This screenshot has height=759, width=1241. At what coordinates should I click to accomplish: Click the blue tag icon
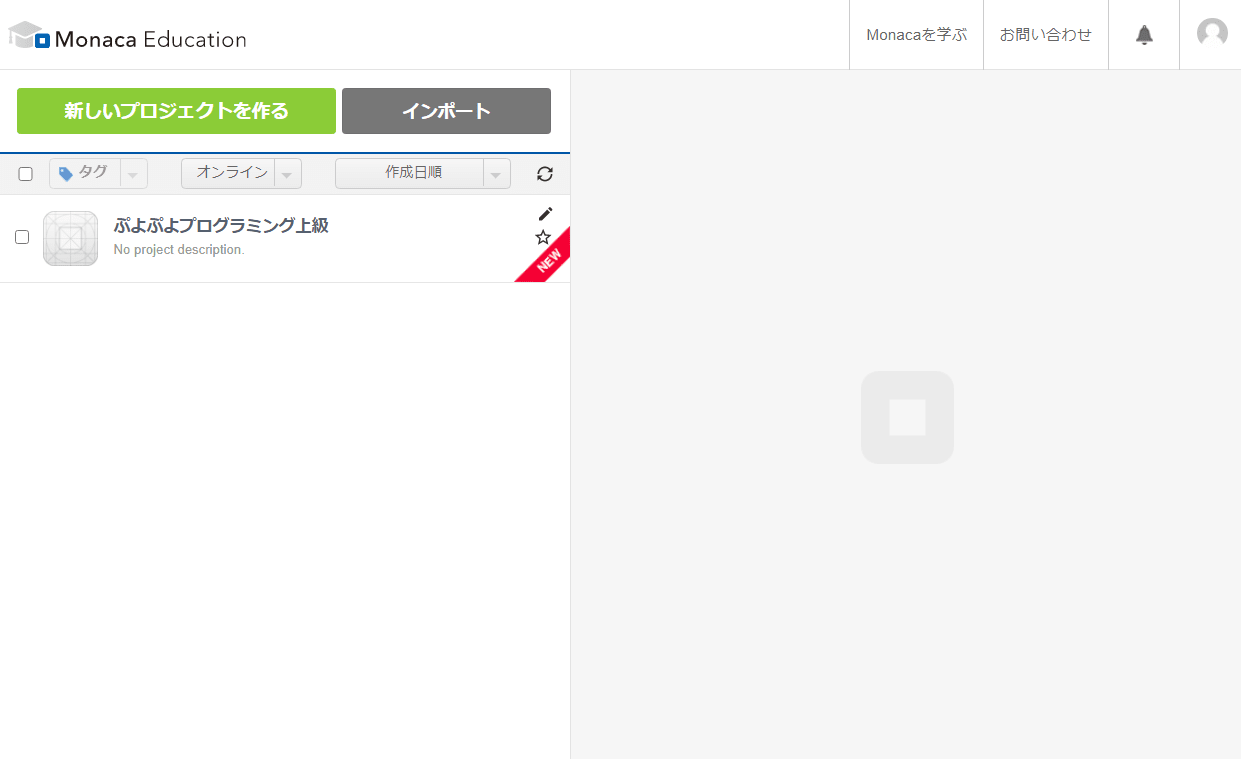coord(66,174)
